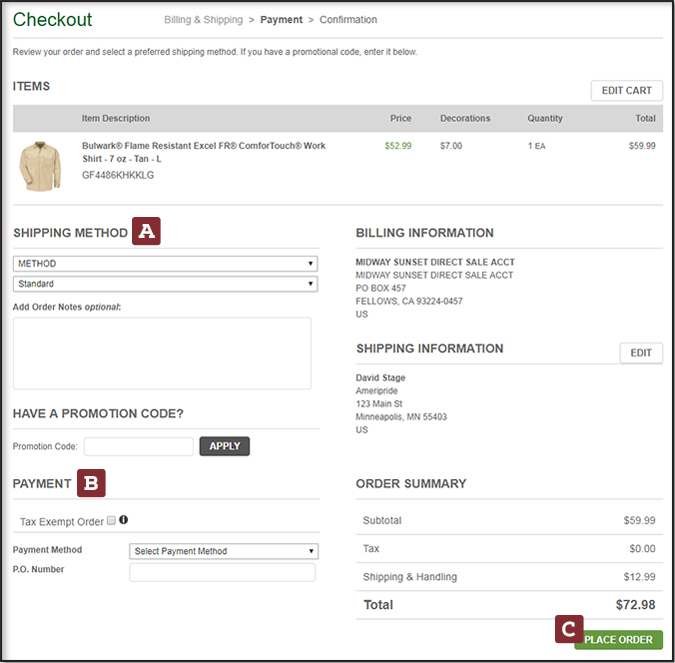The image size is (675, 663).
Task: Select the Confirmation breadcrumb step
Action: (348, 20)
